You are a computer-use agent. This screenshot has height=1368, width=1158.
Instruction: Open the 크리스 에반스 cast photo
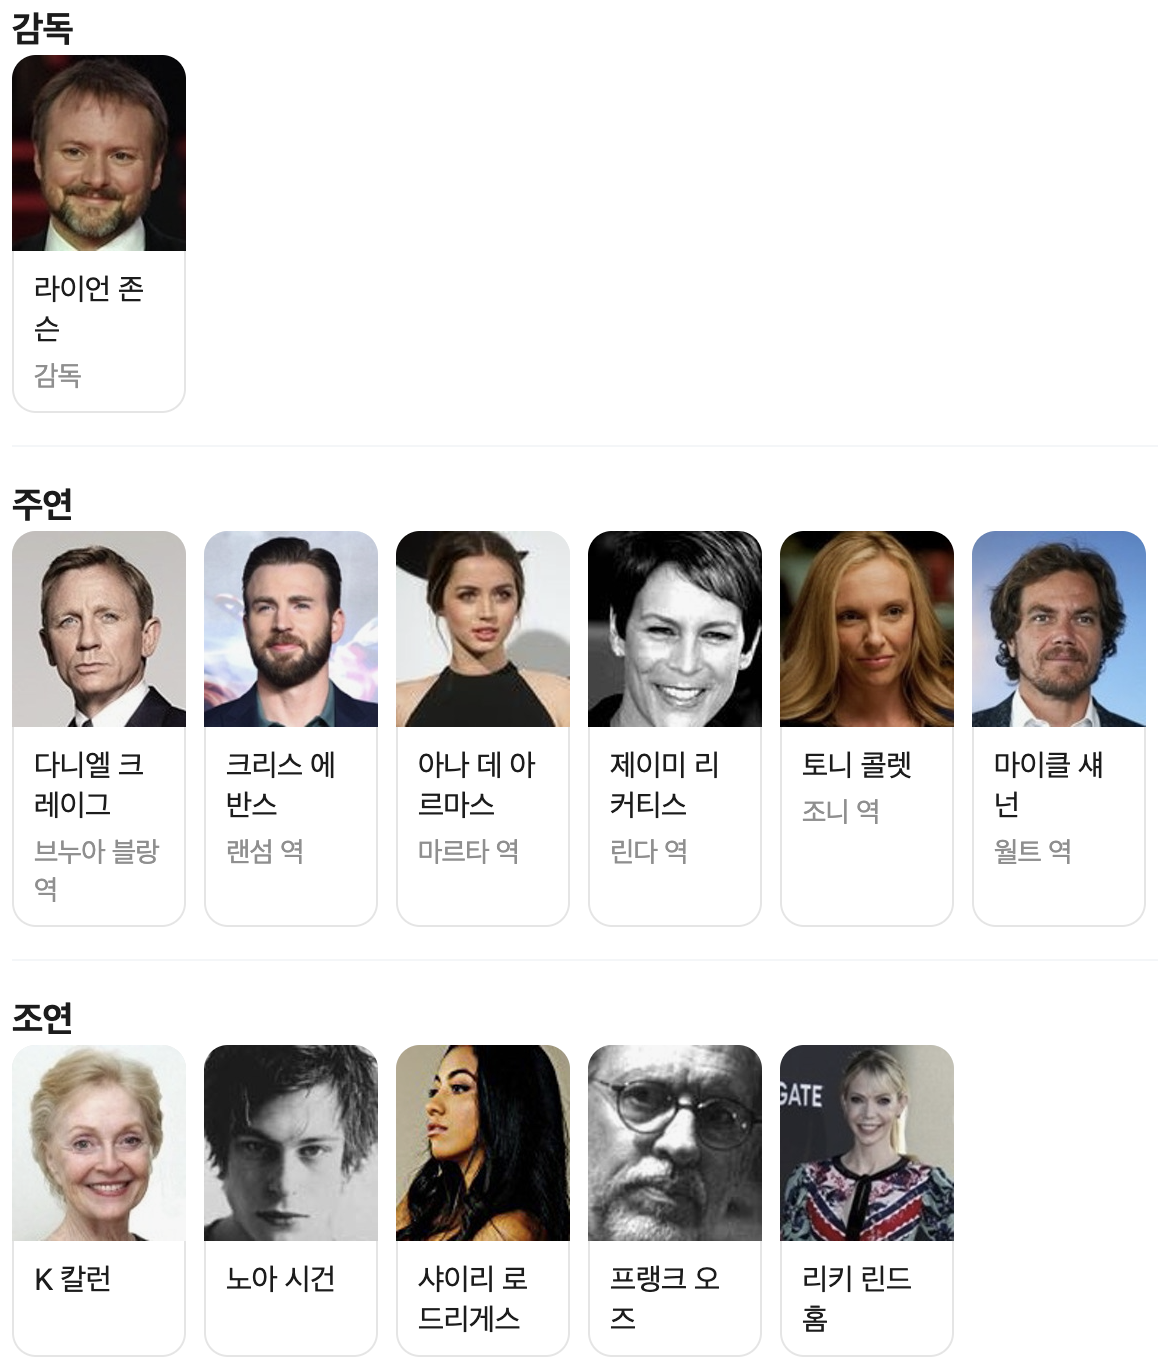[x=291, y=629]
